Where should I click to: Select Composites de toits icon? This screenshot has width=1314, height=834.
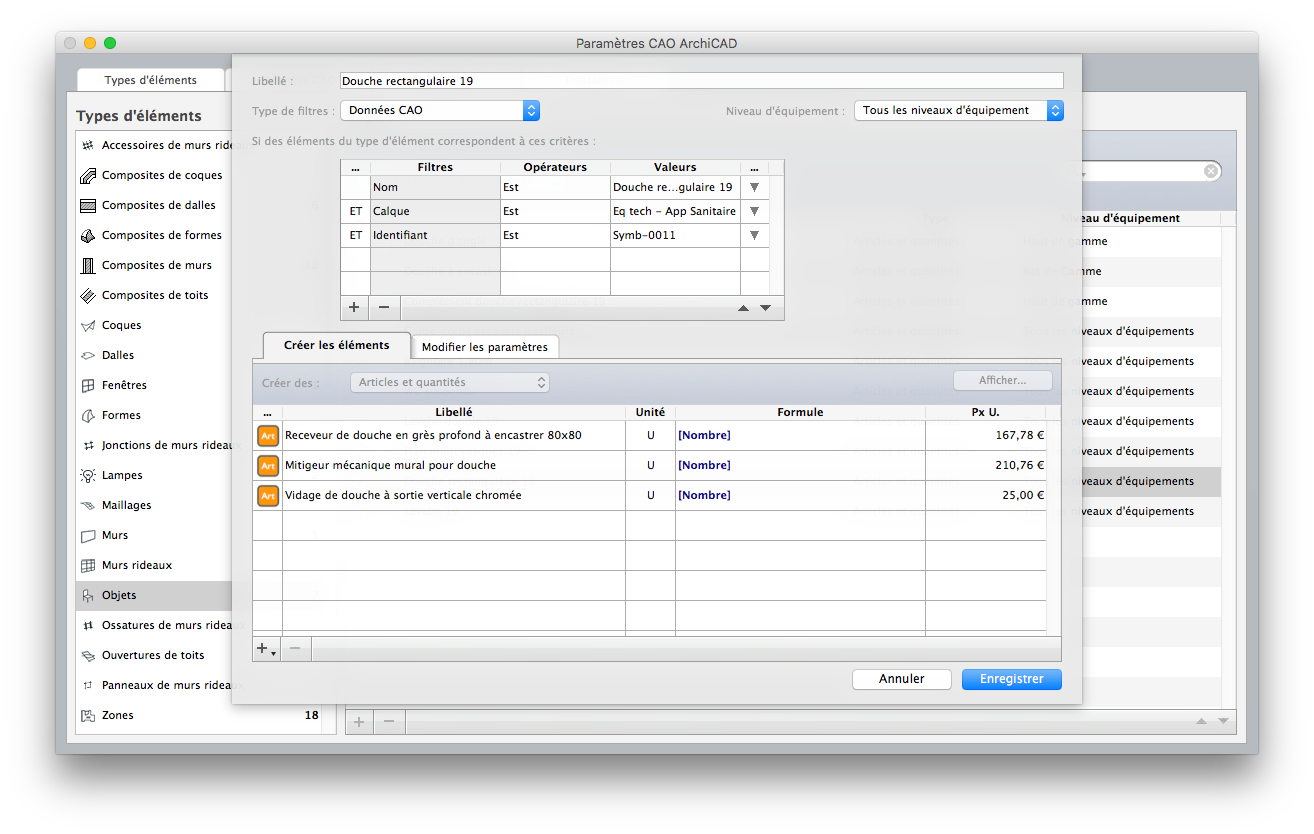point(88,295)
